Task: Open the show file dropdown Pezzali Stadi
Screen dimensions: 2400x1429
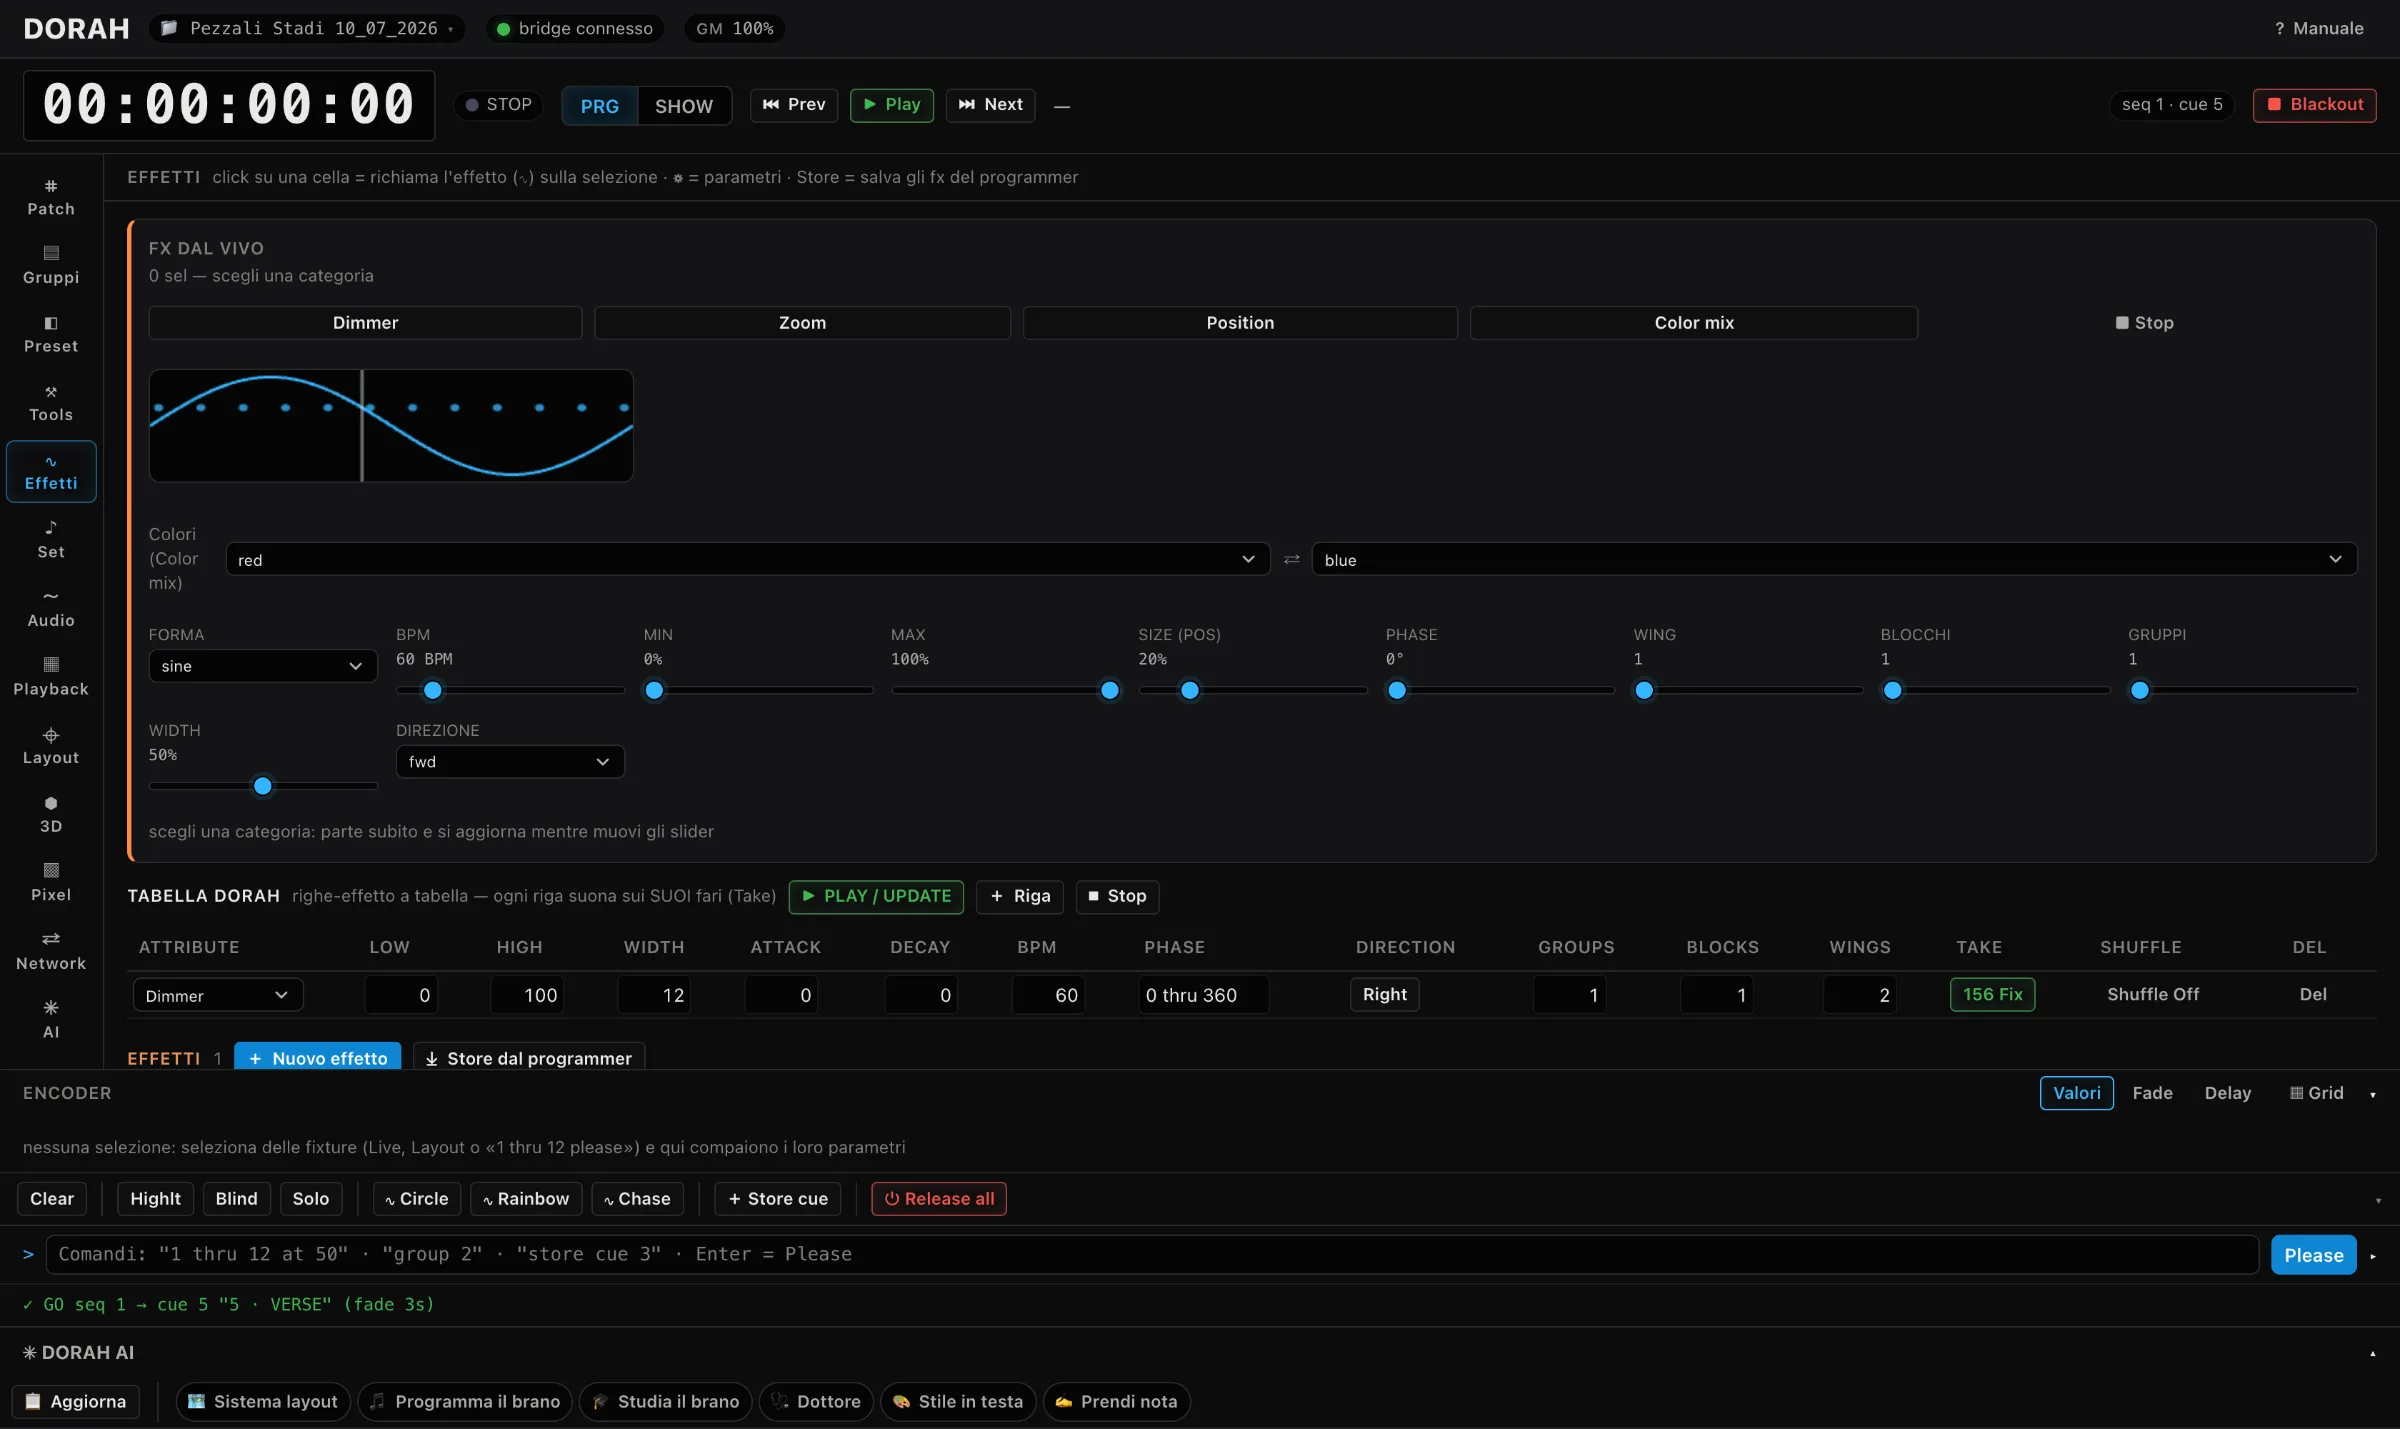Action: 307,28
